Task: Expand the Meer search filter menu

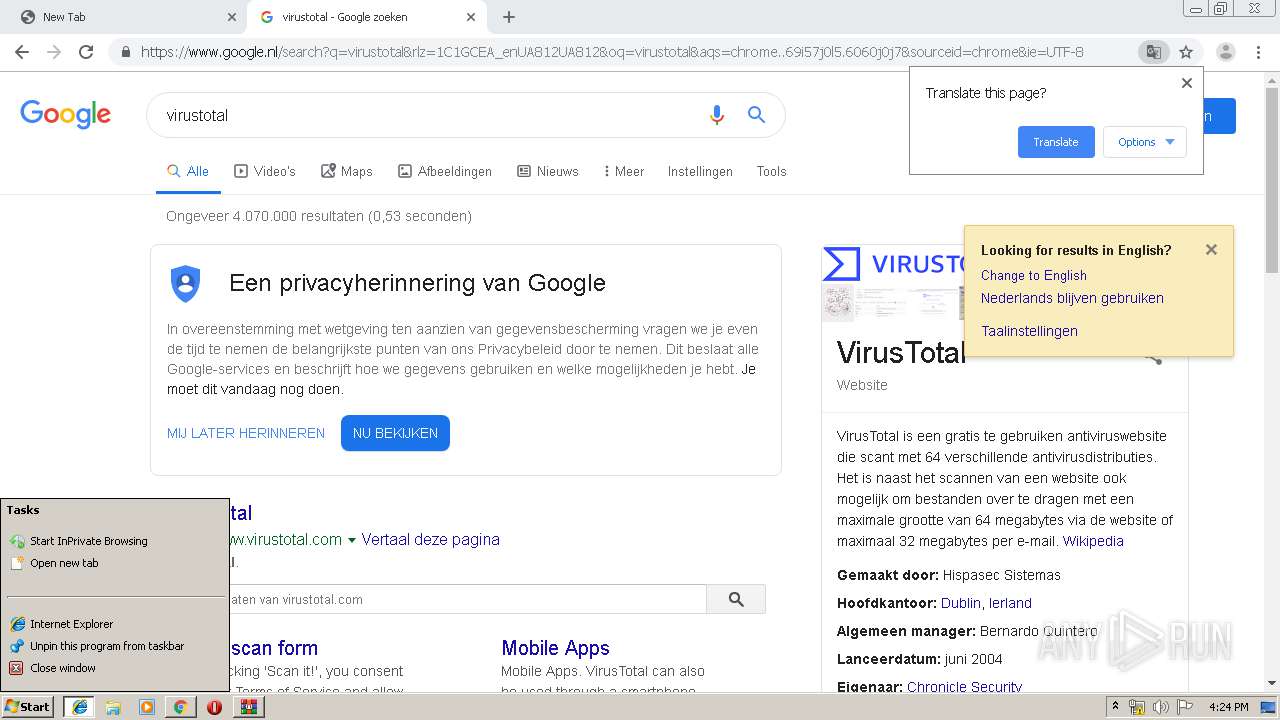Action: tap(623, 171)
